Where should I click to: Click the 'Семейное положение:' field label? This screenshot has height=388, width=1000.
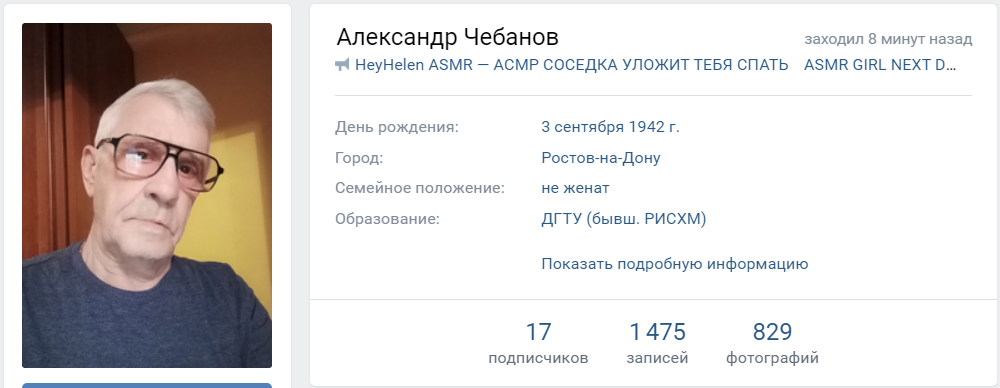(x=420, y=188)
